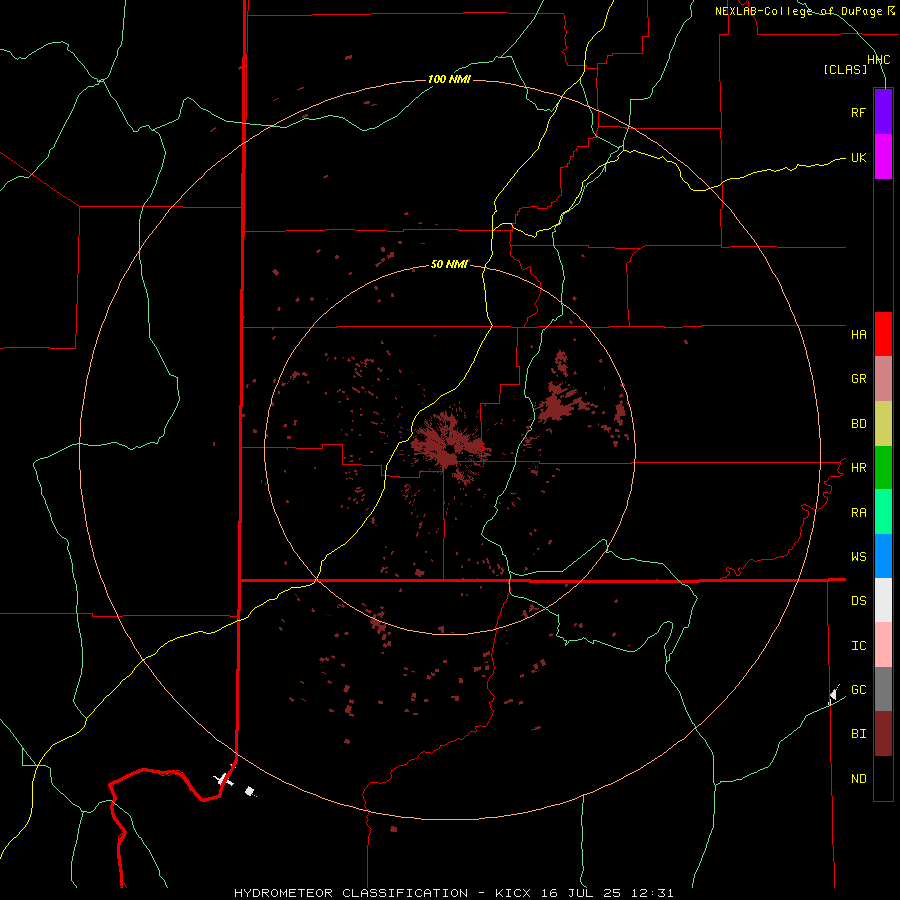Click the RF legend label

point(858,112)
